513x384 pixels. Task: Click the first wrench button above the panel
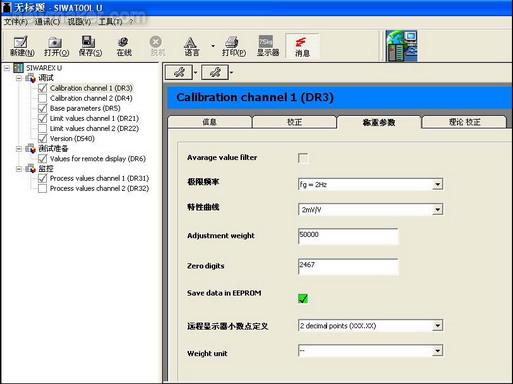click(x=179, y=72)
